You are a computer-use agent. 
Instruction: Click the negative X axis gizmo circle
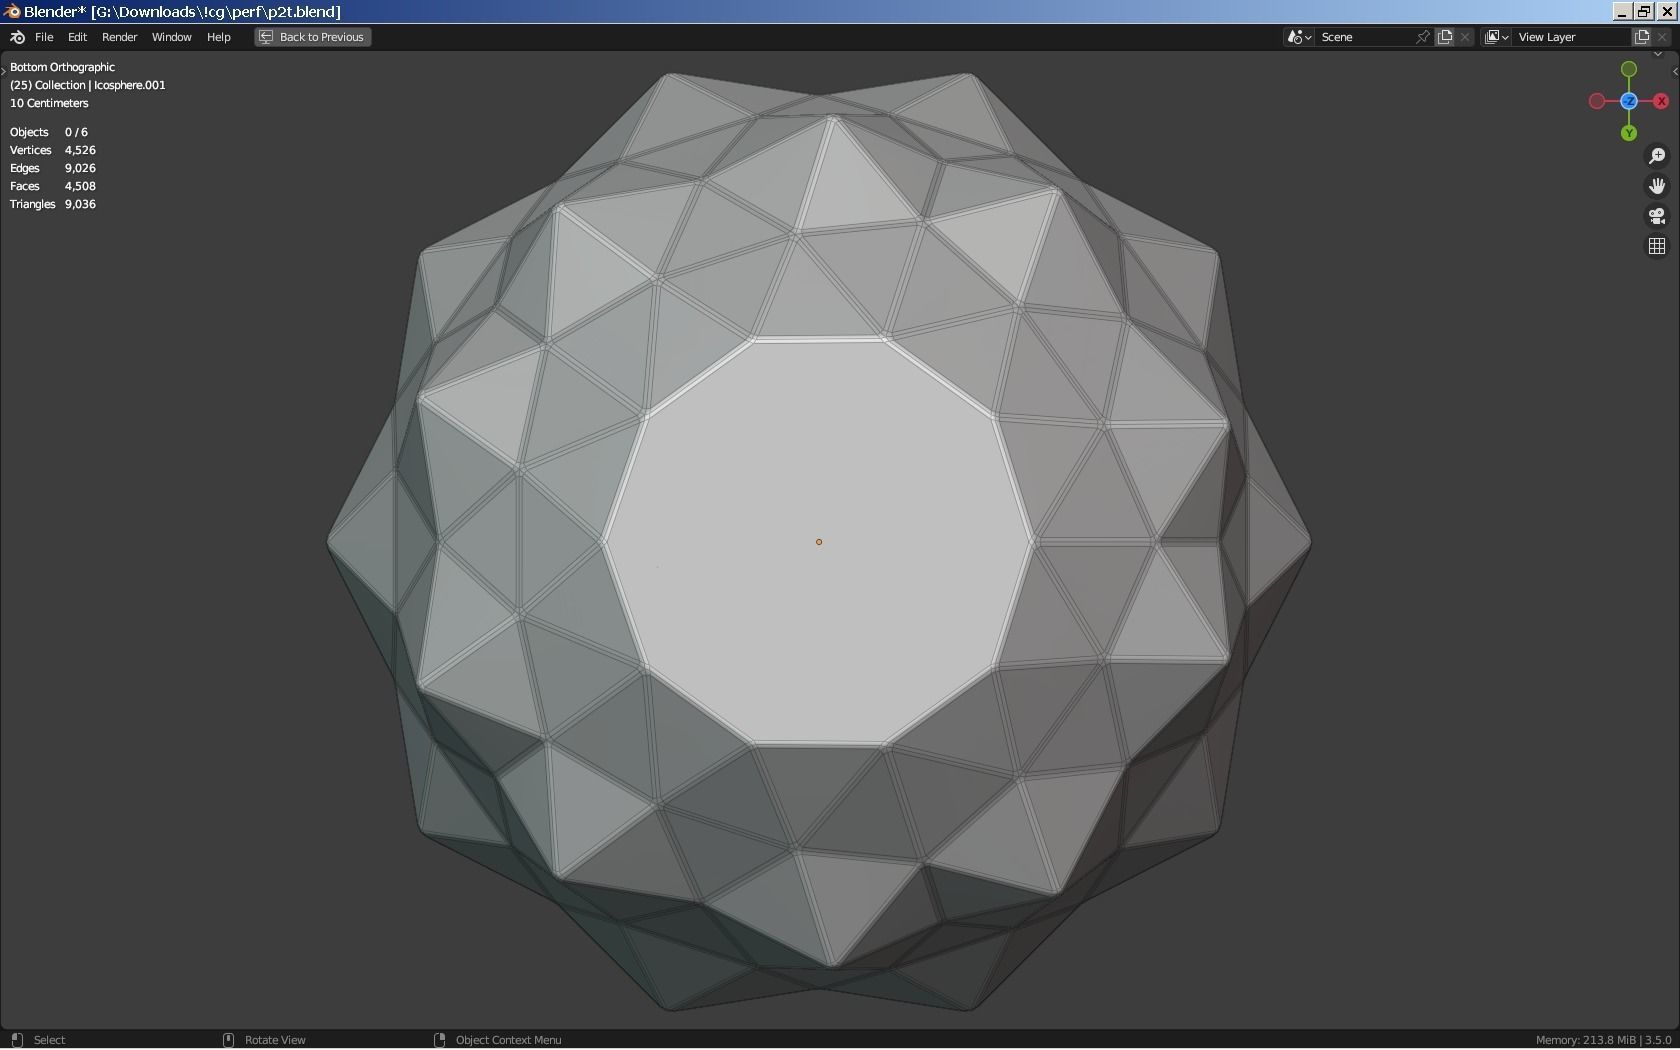coord(1597,101)
